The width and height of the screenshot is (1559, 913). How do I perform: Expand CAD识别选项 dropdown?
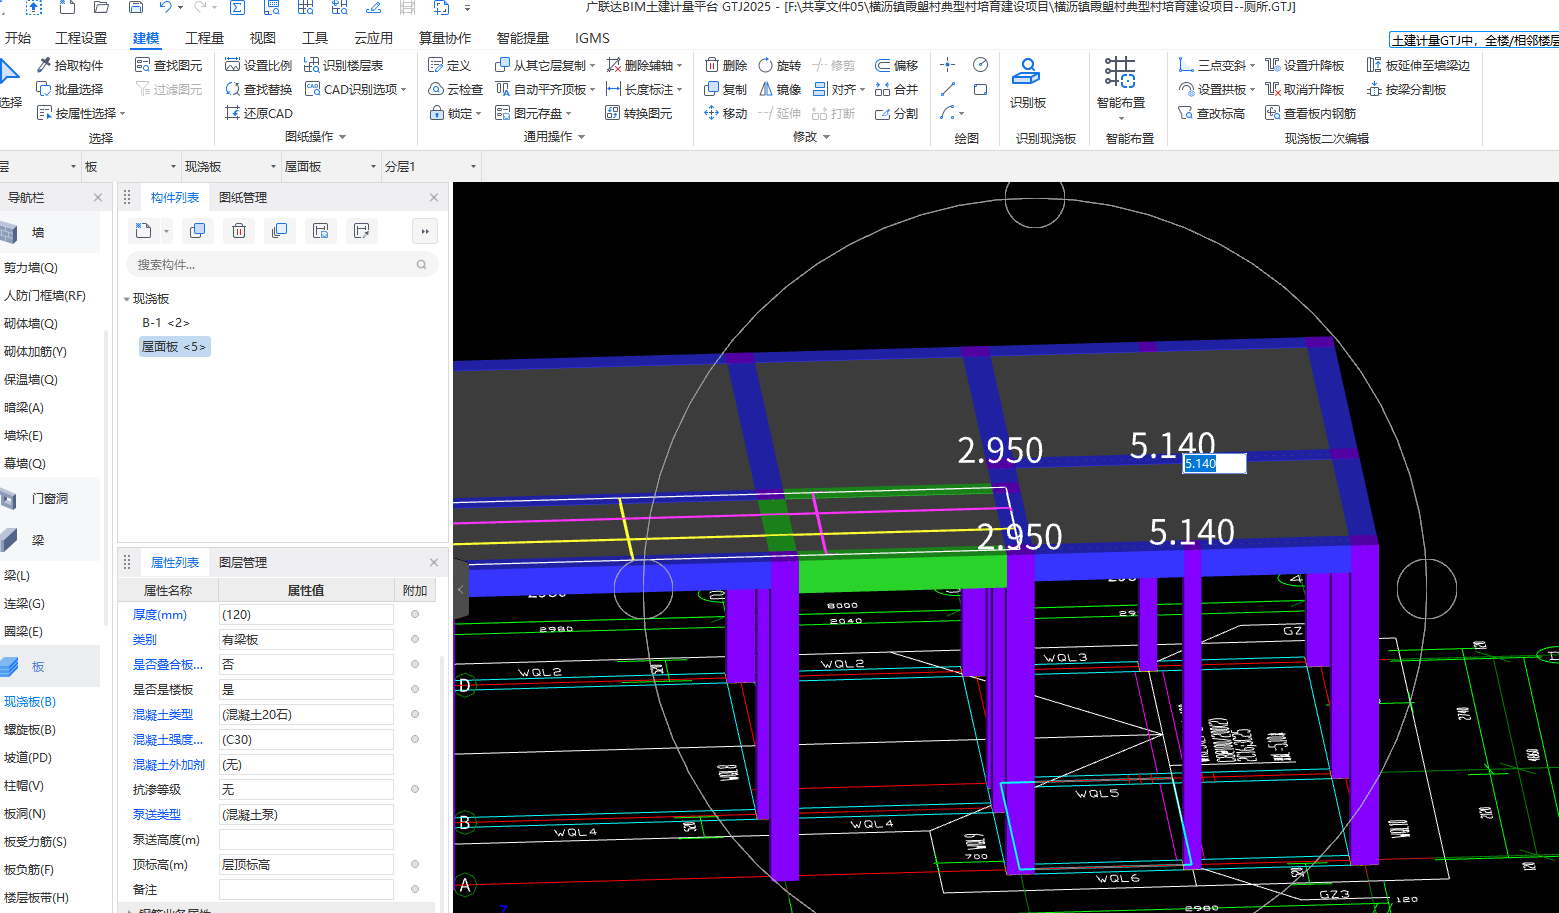click(404, 90)
